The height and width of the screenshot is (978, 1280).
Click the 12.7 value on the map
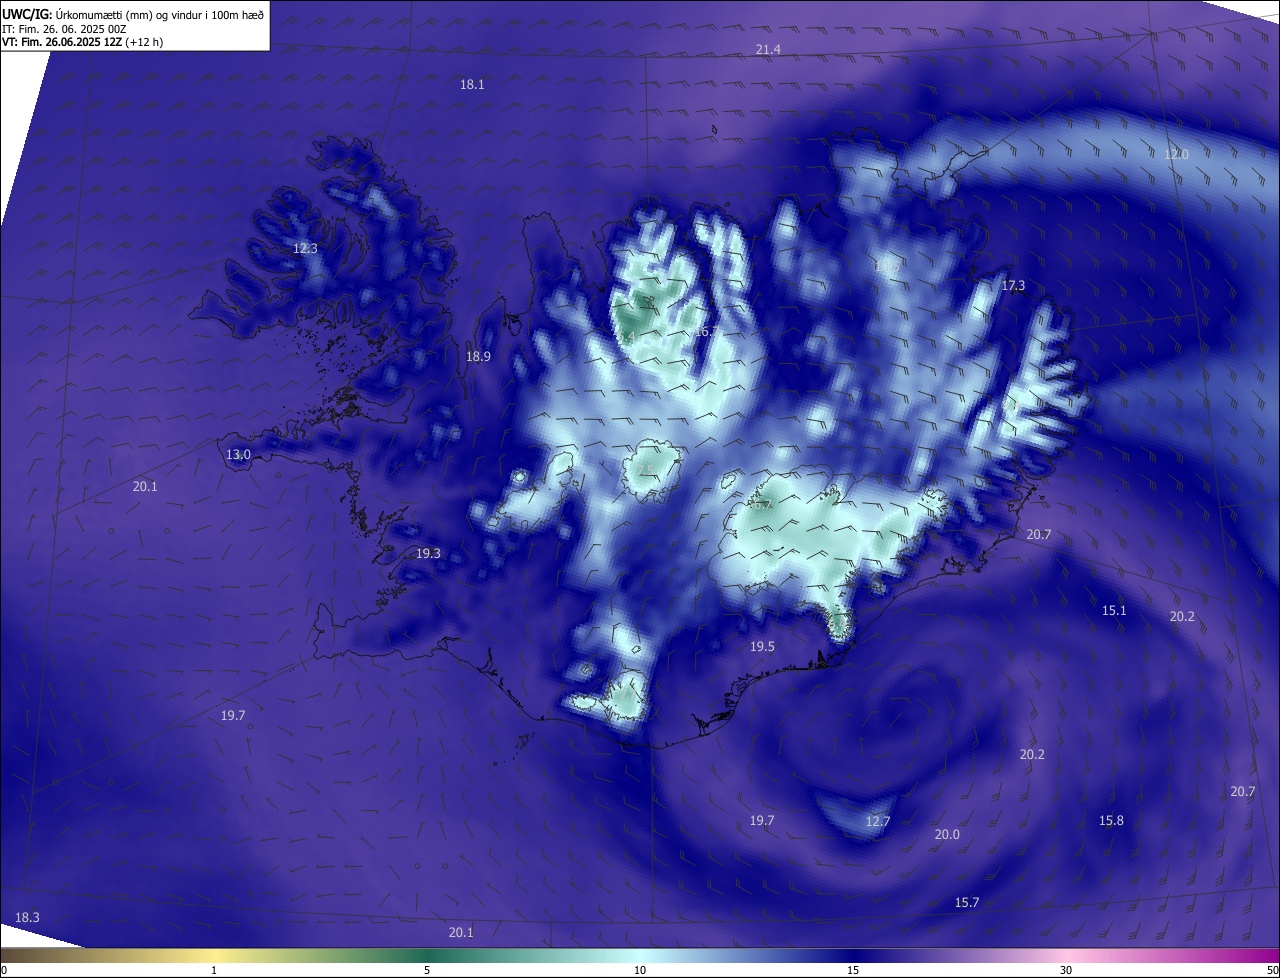877,822
